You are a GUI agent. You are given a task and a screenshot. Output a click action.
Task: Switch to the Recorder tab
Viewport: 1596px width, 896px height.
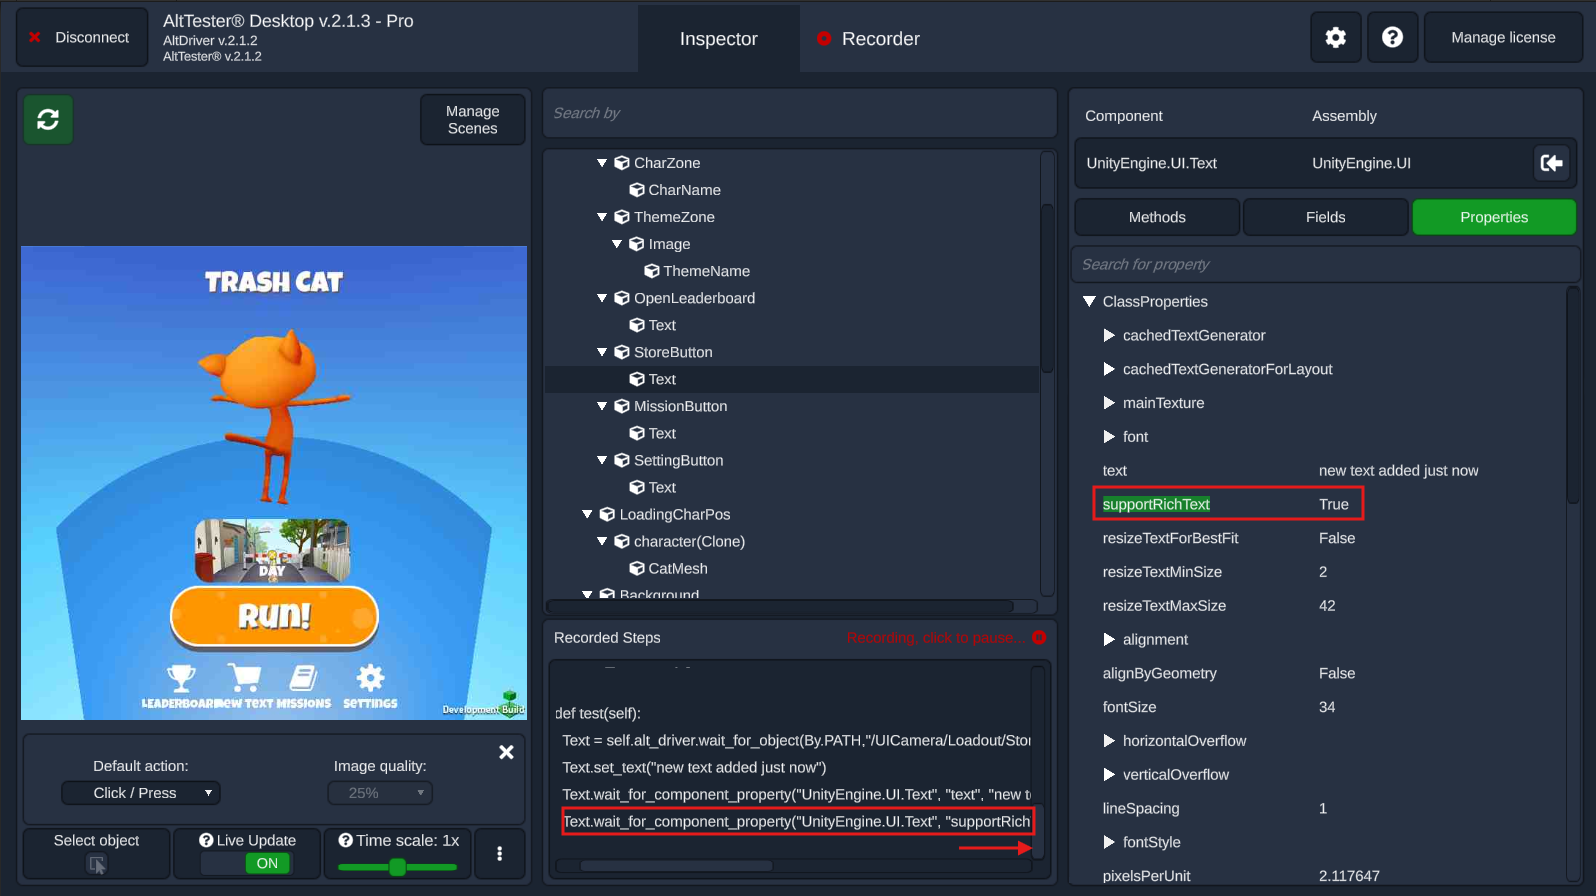pyautogui.click(x=868, y=39)
